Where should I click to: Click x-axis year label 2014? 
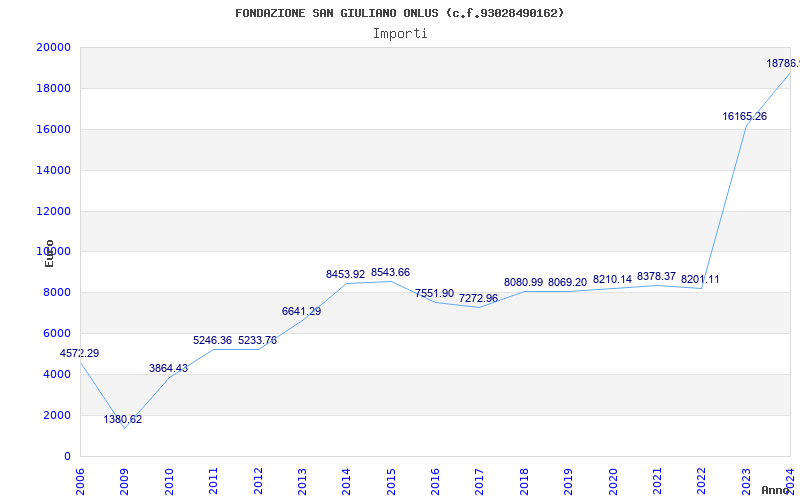tap(346, 481)
